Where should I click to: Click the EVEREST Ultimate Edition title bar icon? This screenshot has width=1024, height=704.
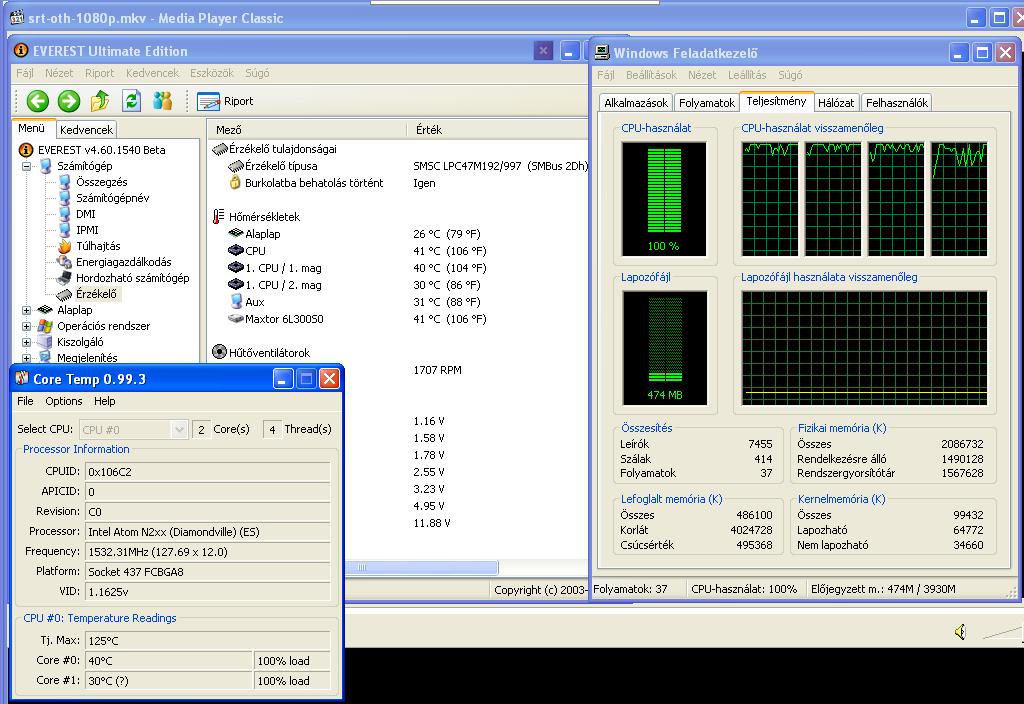(21, 50)
